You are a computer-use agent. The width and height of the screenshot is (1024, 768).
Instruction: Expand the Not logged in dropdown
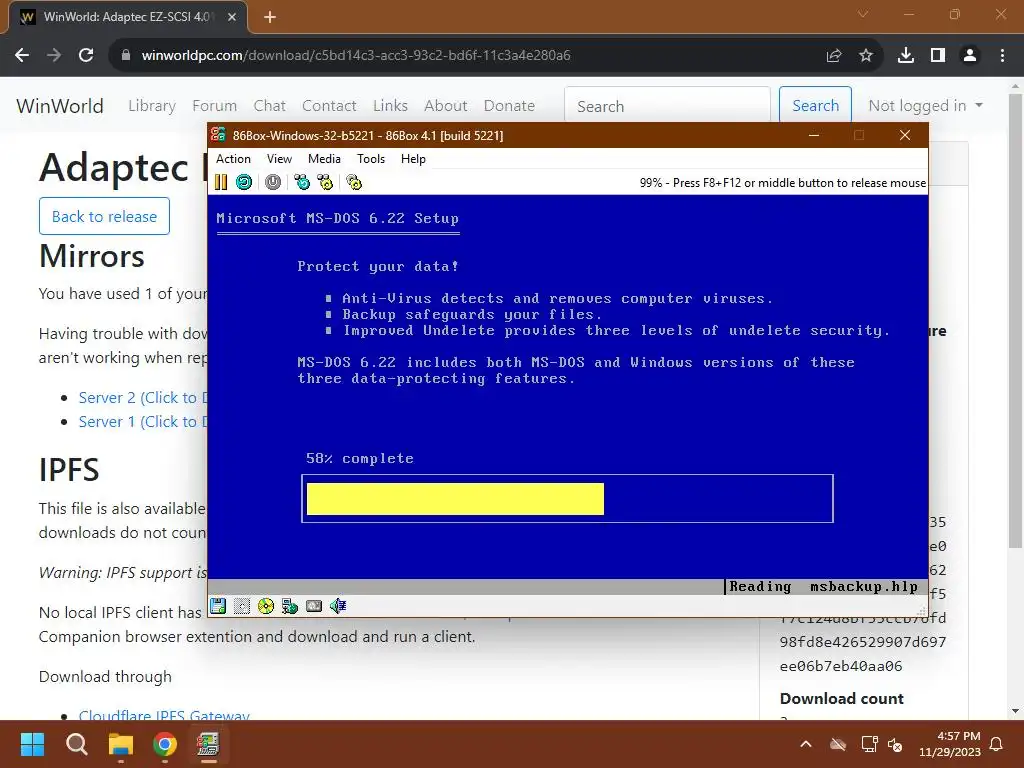pos(925,106)
